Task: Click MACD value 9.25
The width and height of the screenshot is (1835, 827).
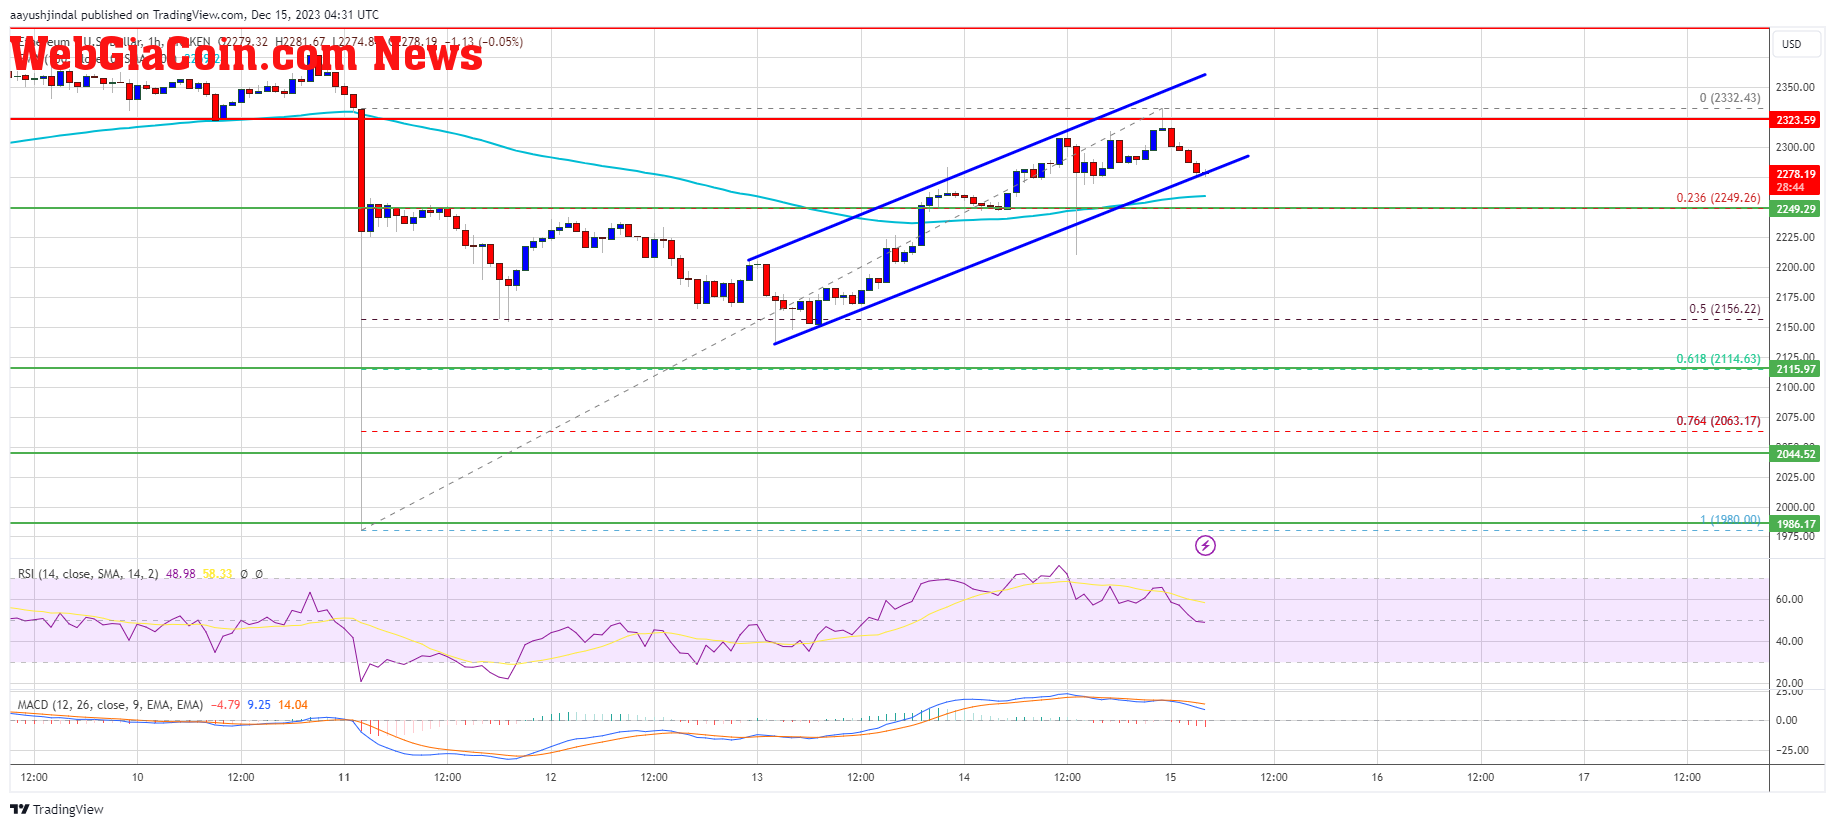Action: click(259, 705)
